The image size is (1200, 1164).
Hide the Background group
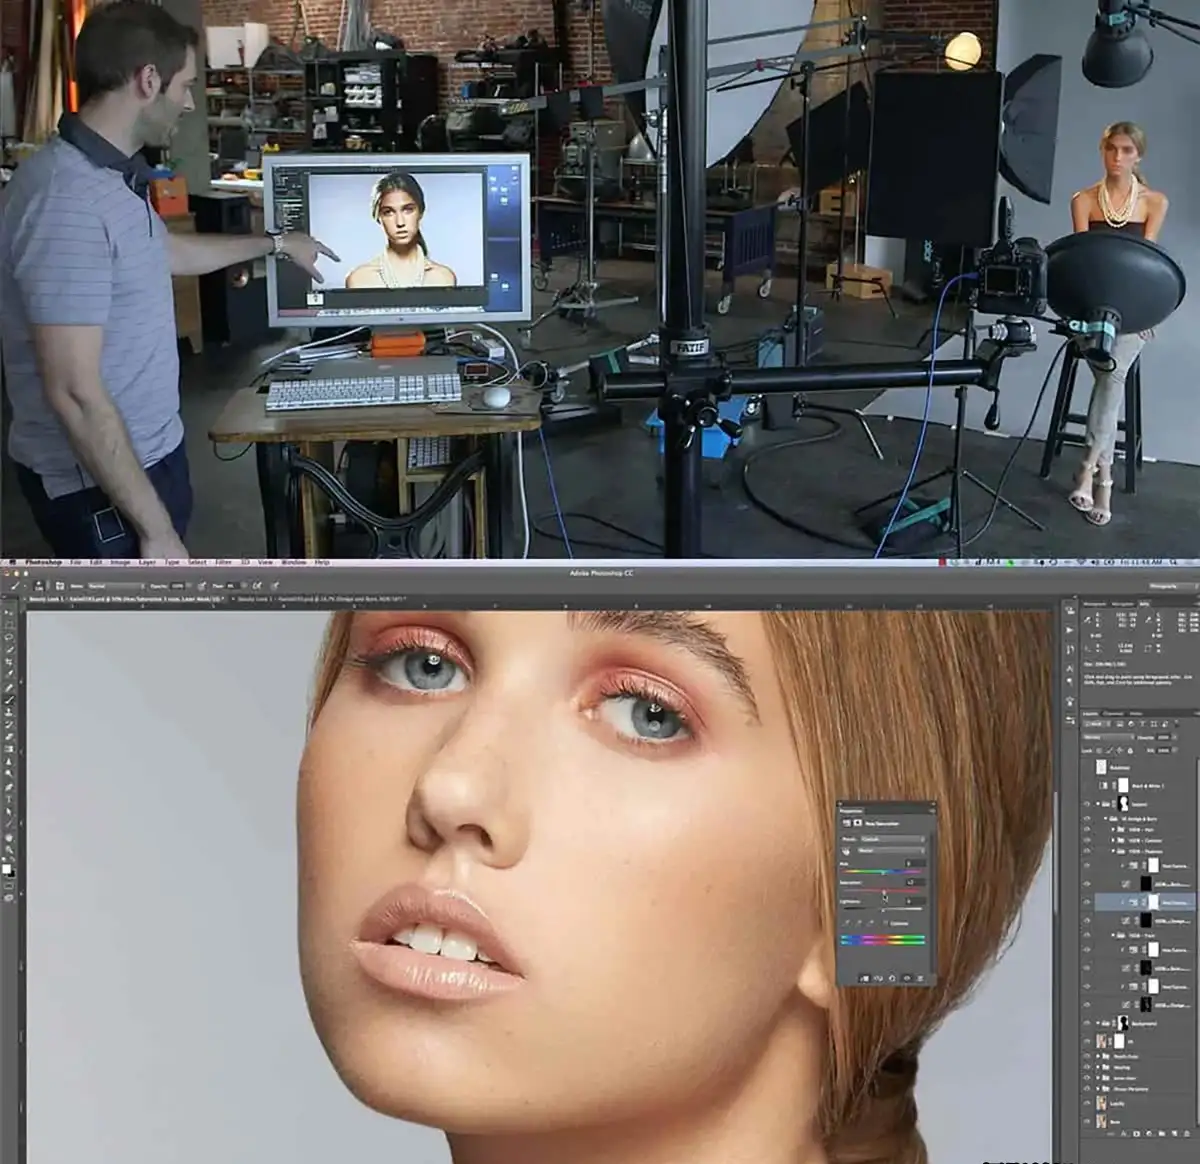point(1088,1024)
